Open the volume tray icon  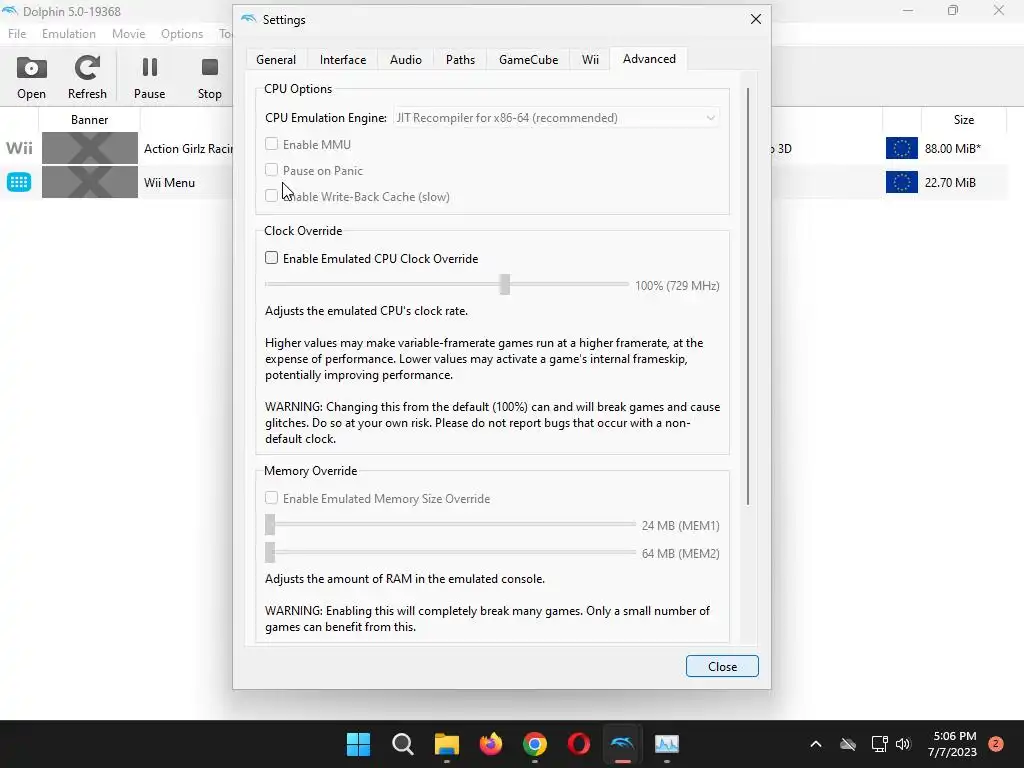(x=903, y=744)
